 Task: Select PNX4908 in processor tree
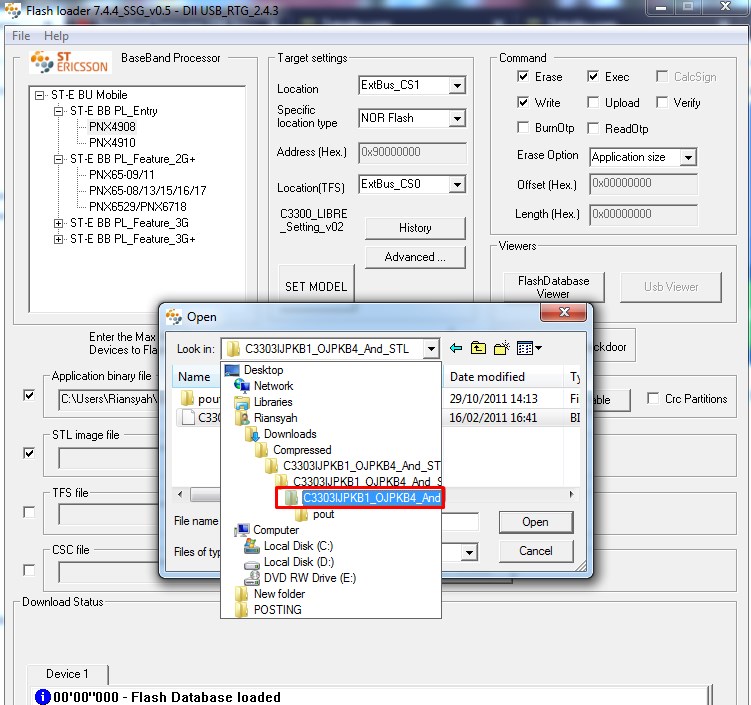(x=112, y=127)
